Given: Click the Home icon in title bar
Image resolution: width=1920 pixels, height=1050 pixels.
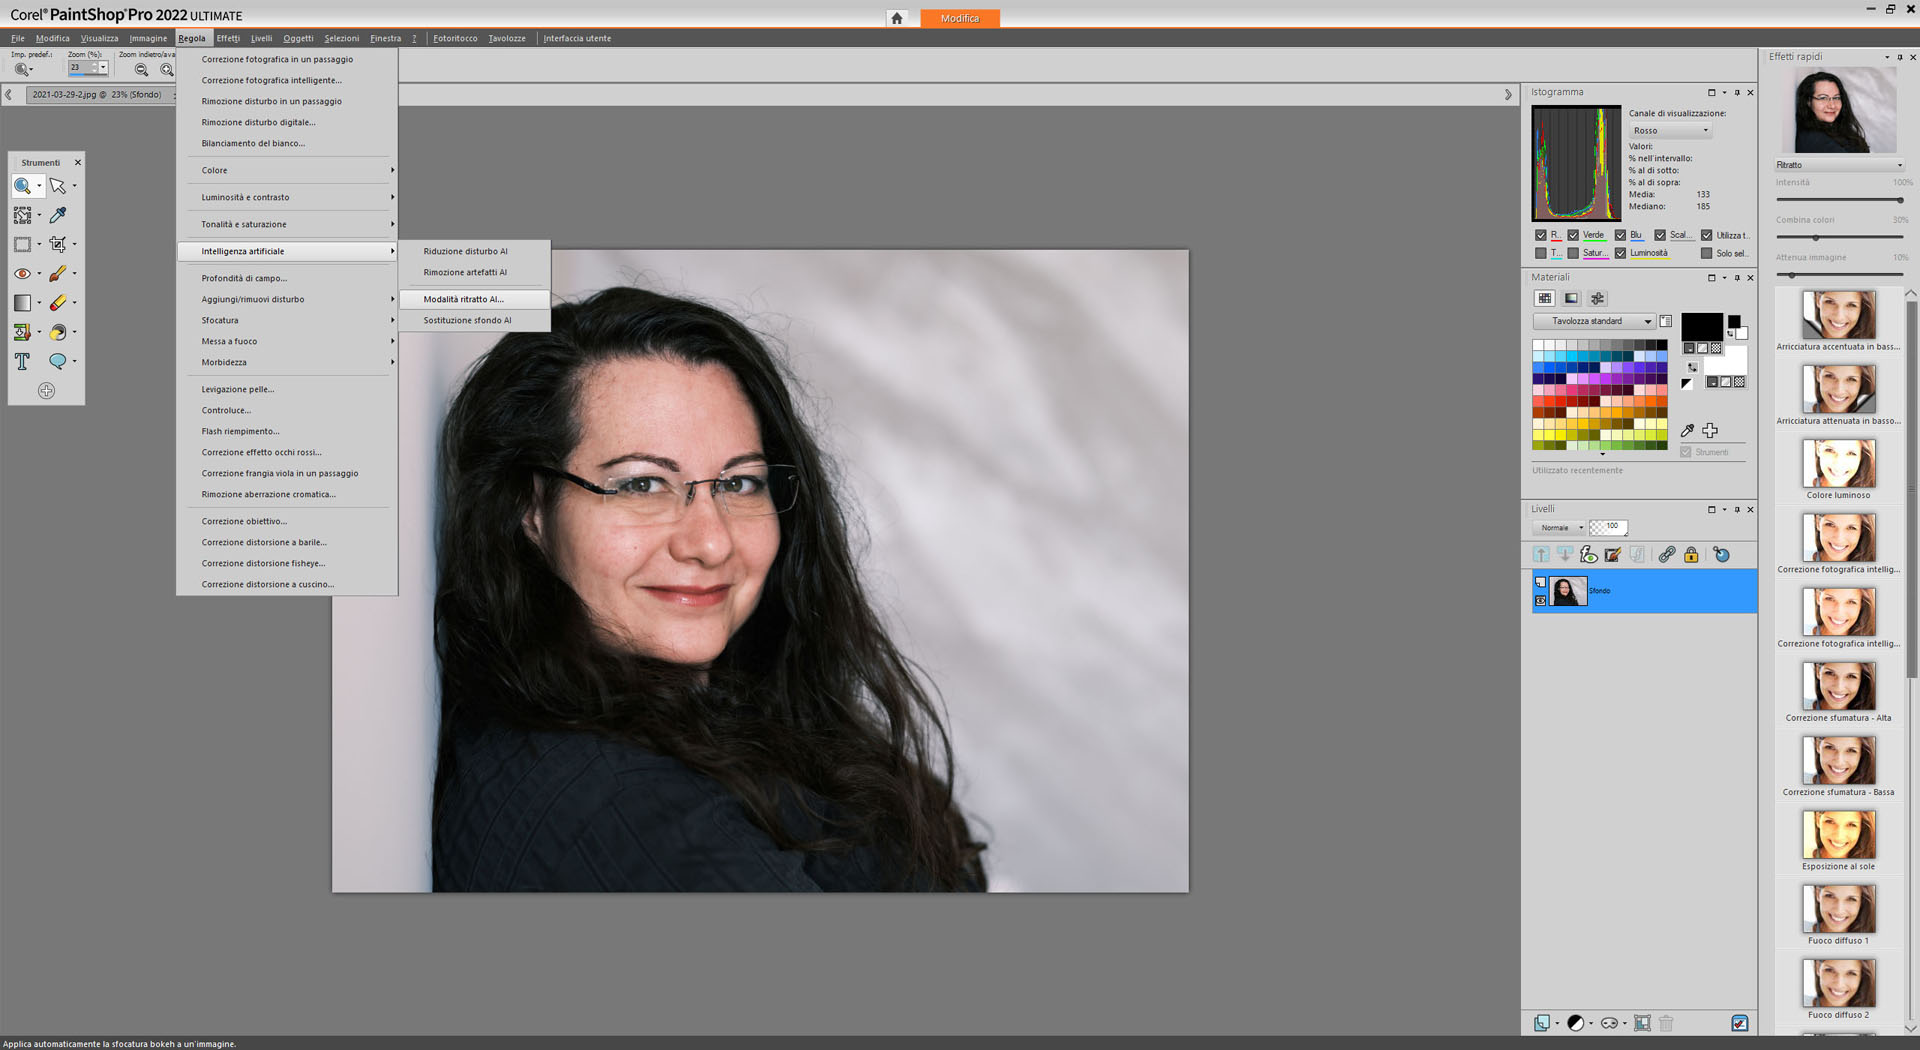Looking at the screenshot, I should pyautogui.click(x=897, y=18).
